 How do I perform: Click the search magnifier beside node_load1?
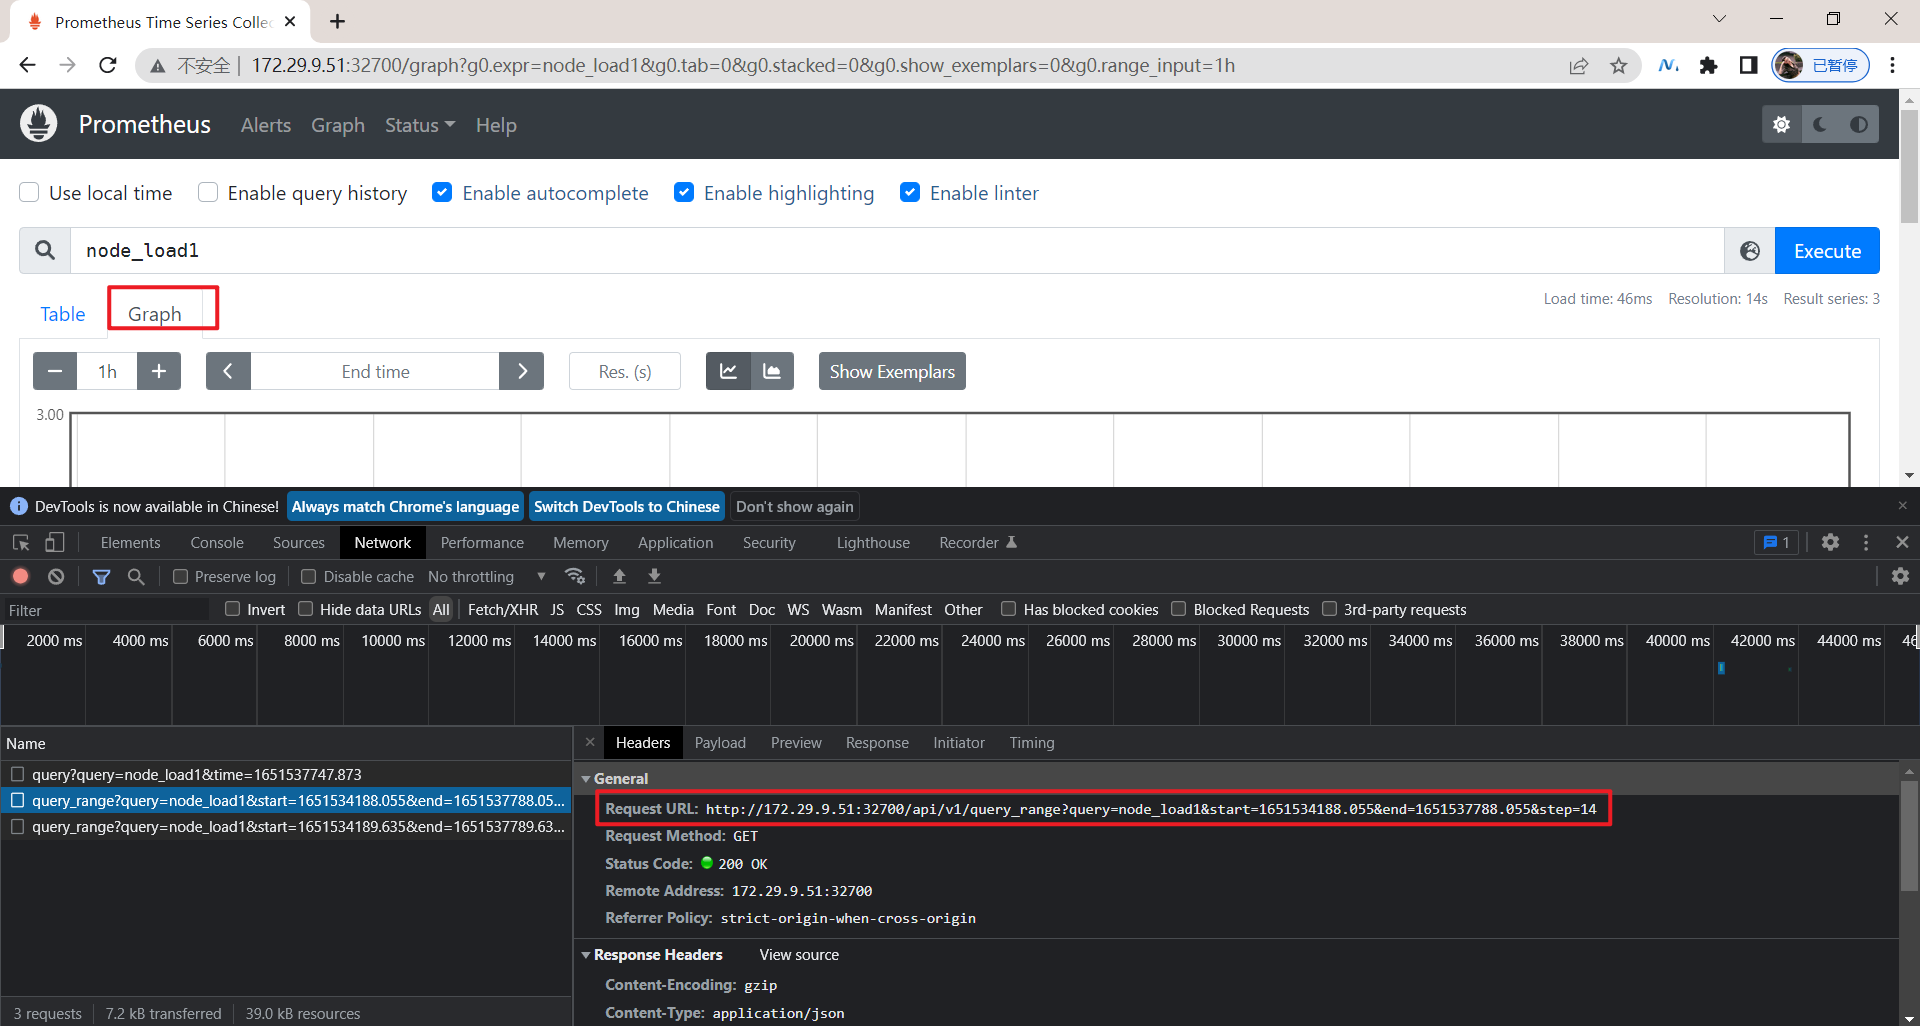point(45,250)
